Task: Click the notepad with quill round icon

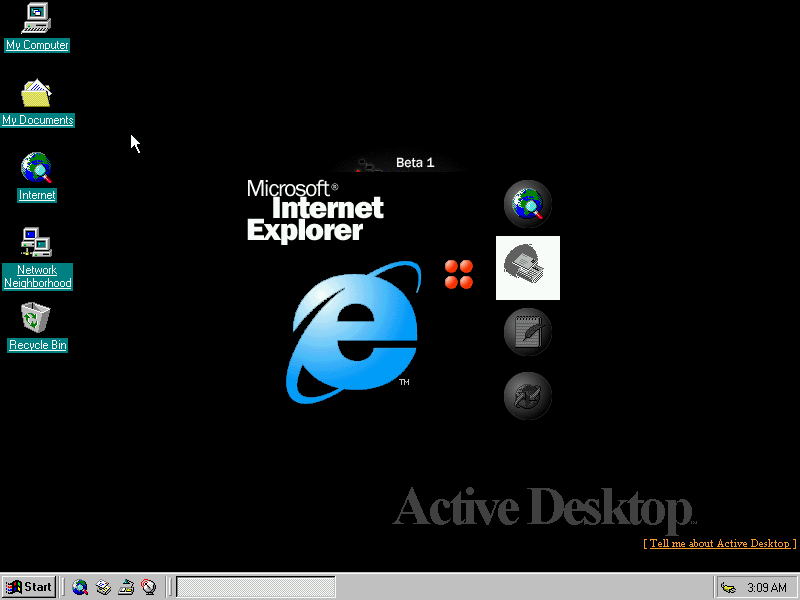Action: pyautogui.click(x=527, y=332)
